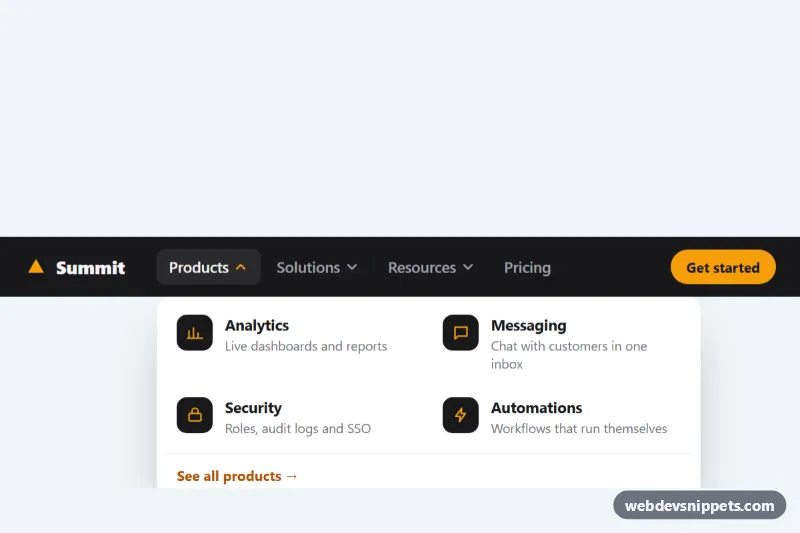Click the Messaging chat bubble icon
This screenshot has height=533, width=800.
[461, 333]
